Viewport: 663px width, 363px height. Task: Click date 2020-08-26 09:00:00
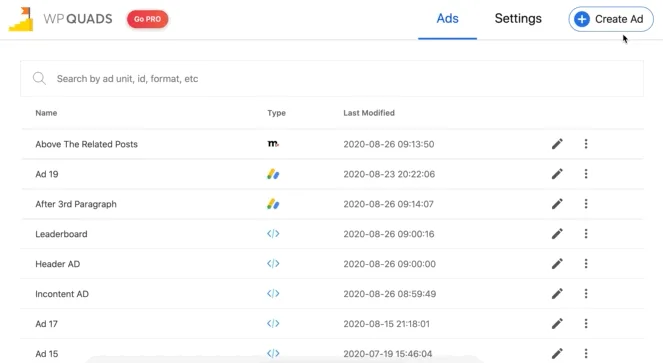[x=389, y=264]
